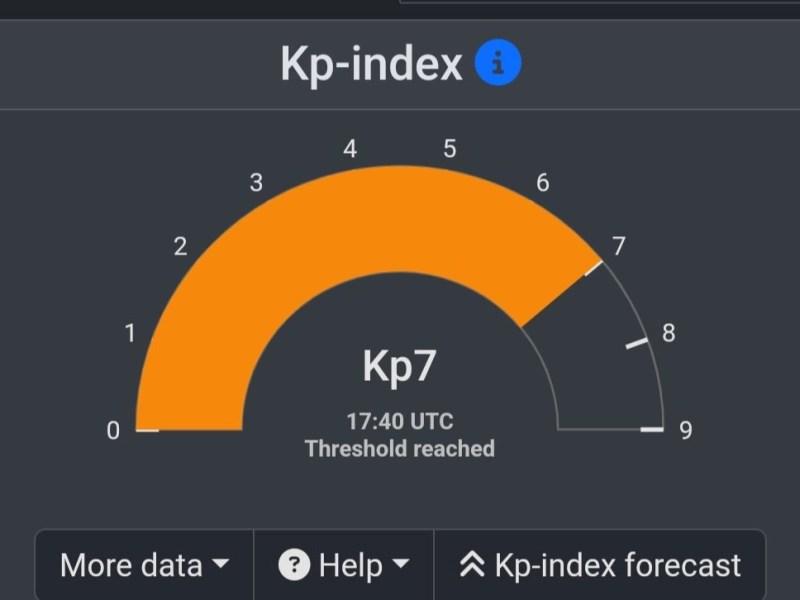Click the blue info icon beside Kp-index

pyautogui.click(x=498, y=65)
